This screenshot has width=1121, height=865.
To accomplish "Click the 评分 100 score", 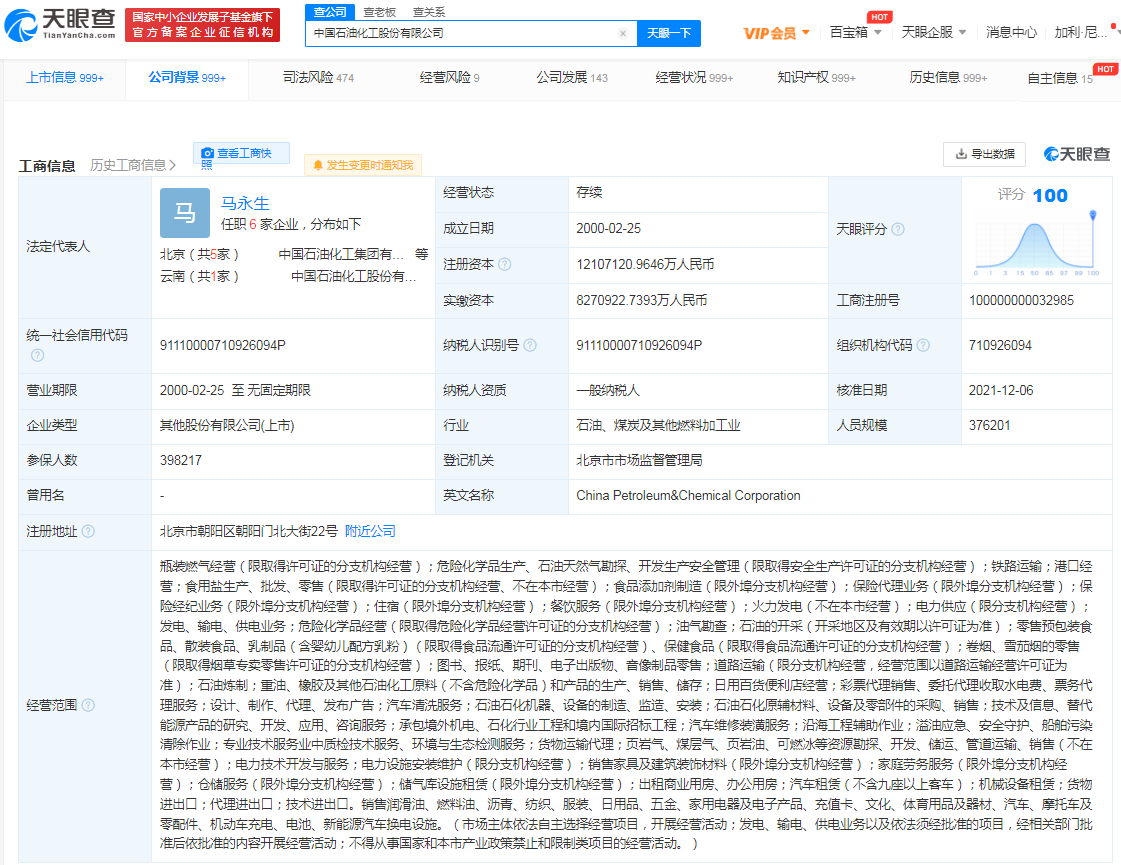I will click(x=1032, y=195).
